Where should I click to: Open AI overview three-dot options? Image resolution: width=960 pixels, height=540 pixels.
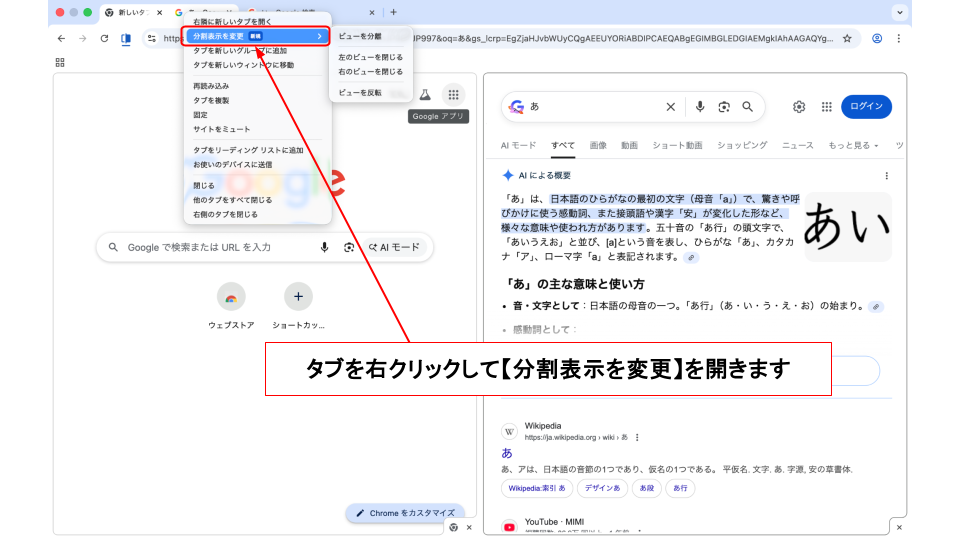click(x=886, y=175)
